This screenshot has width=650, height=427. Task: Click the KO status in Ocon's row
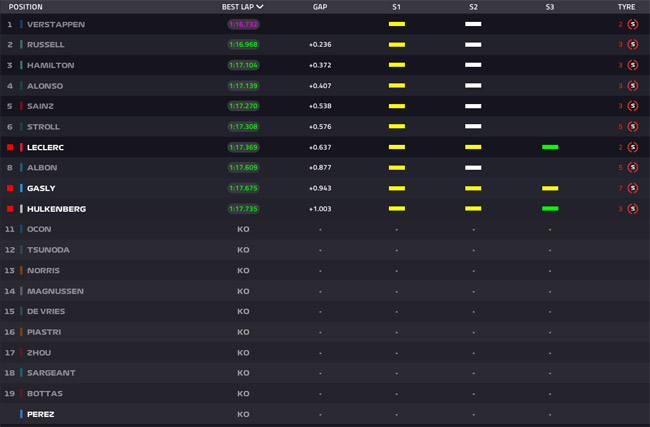point(243,229)
